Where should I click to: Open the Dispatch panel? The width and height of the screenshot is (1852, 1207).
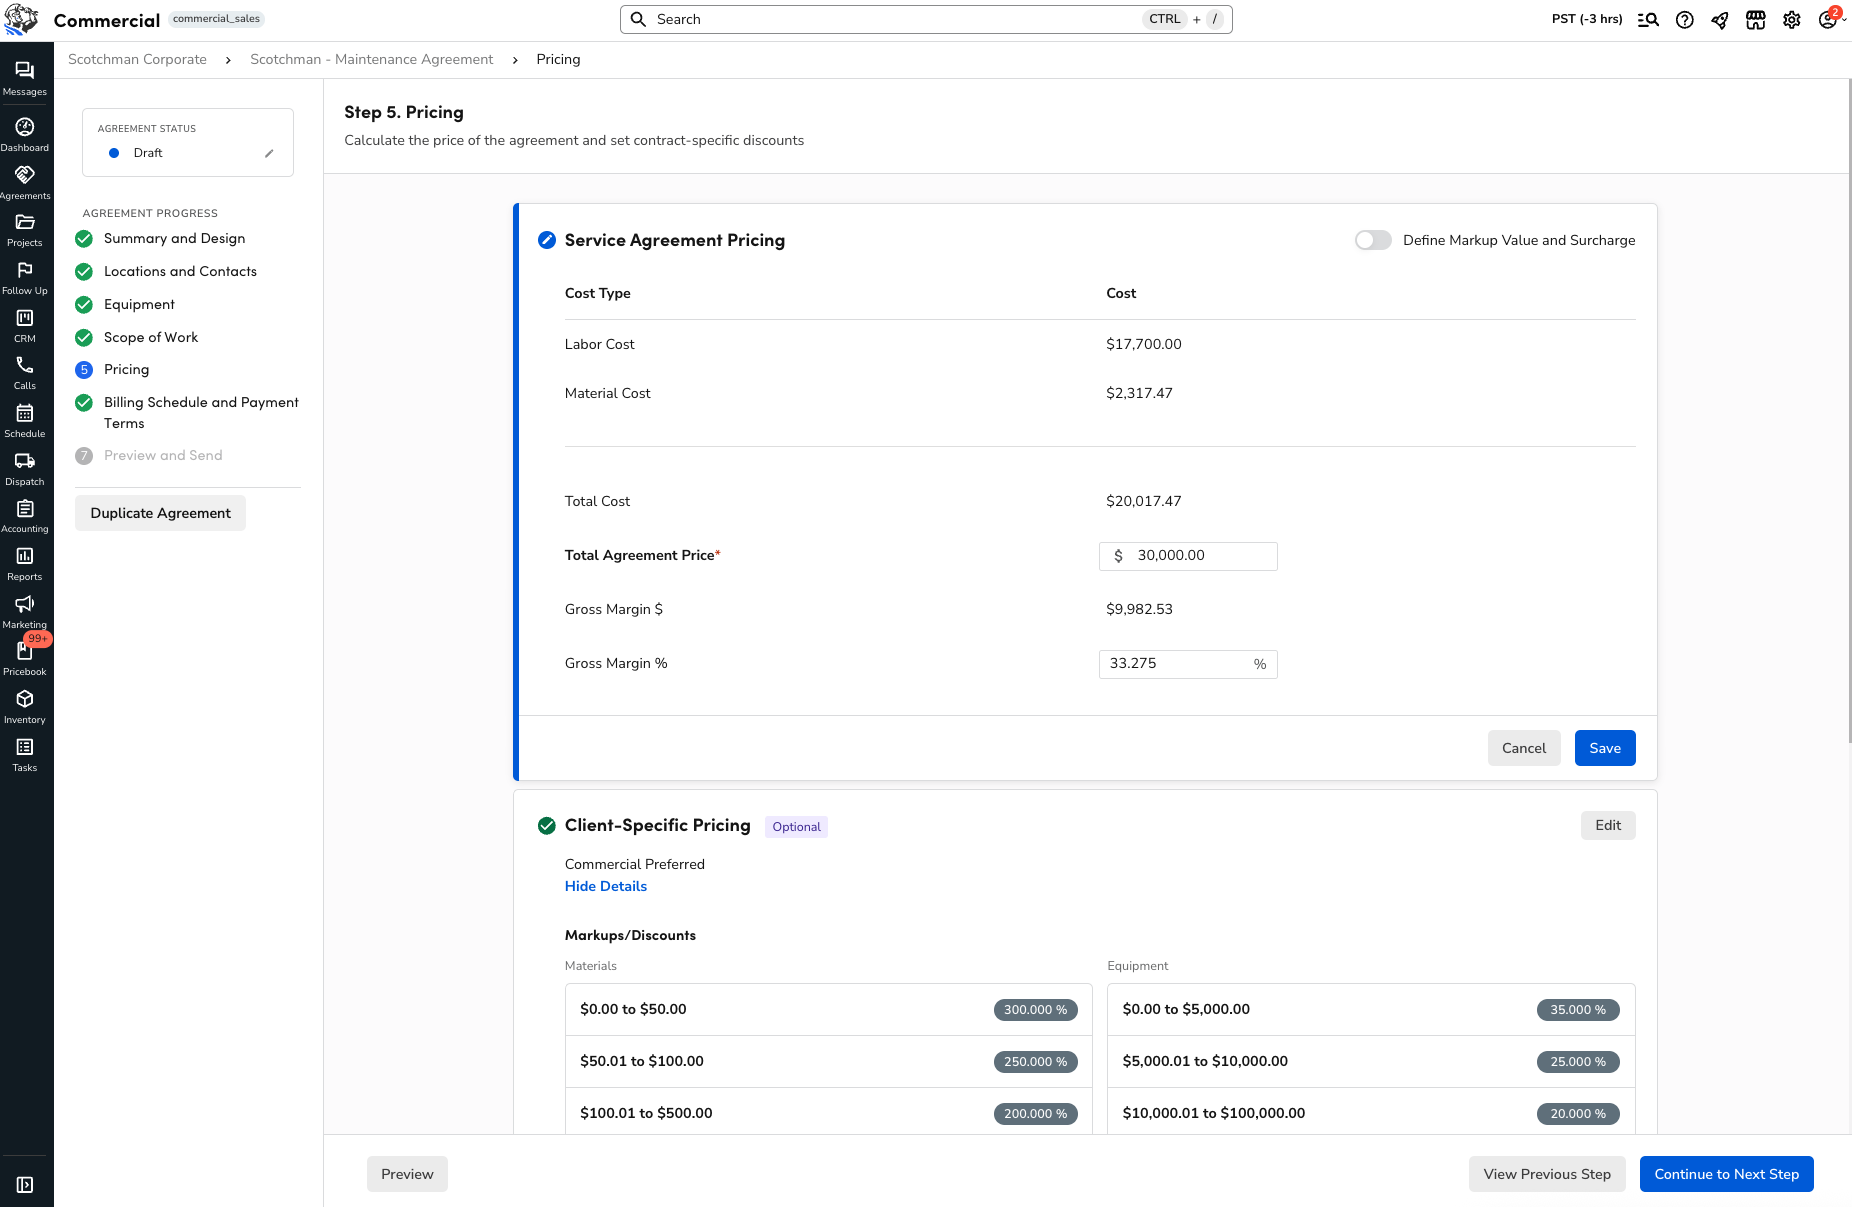tap(25, 467)
